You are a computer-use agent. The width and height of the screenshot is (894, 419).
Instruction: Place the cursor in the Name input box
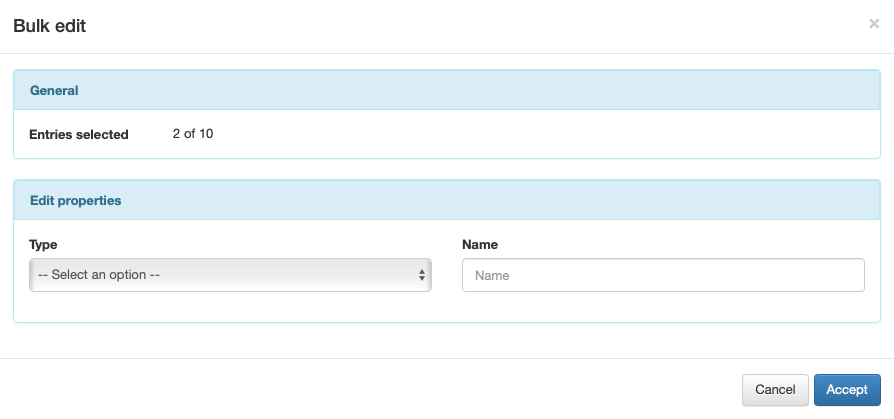(x=663, y=275)
